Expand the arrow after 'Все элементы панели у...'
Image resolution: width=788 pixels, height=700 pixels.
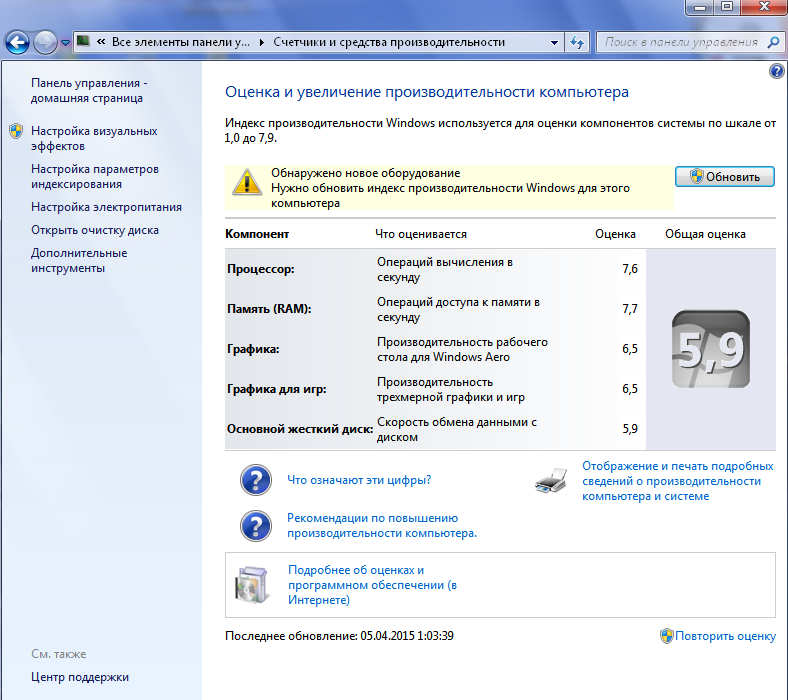[262, 42]
